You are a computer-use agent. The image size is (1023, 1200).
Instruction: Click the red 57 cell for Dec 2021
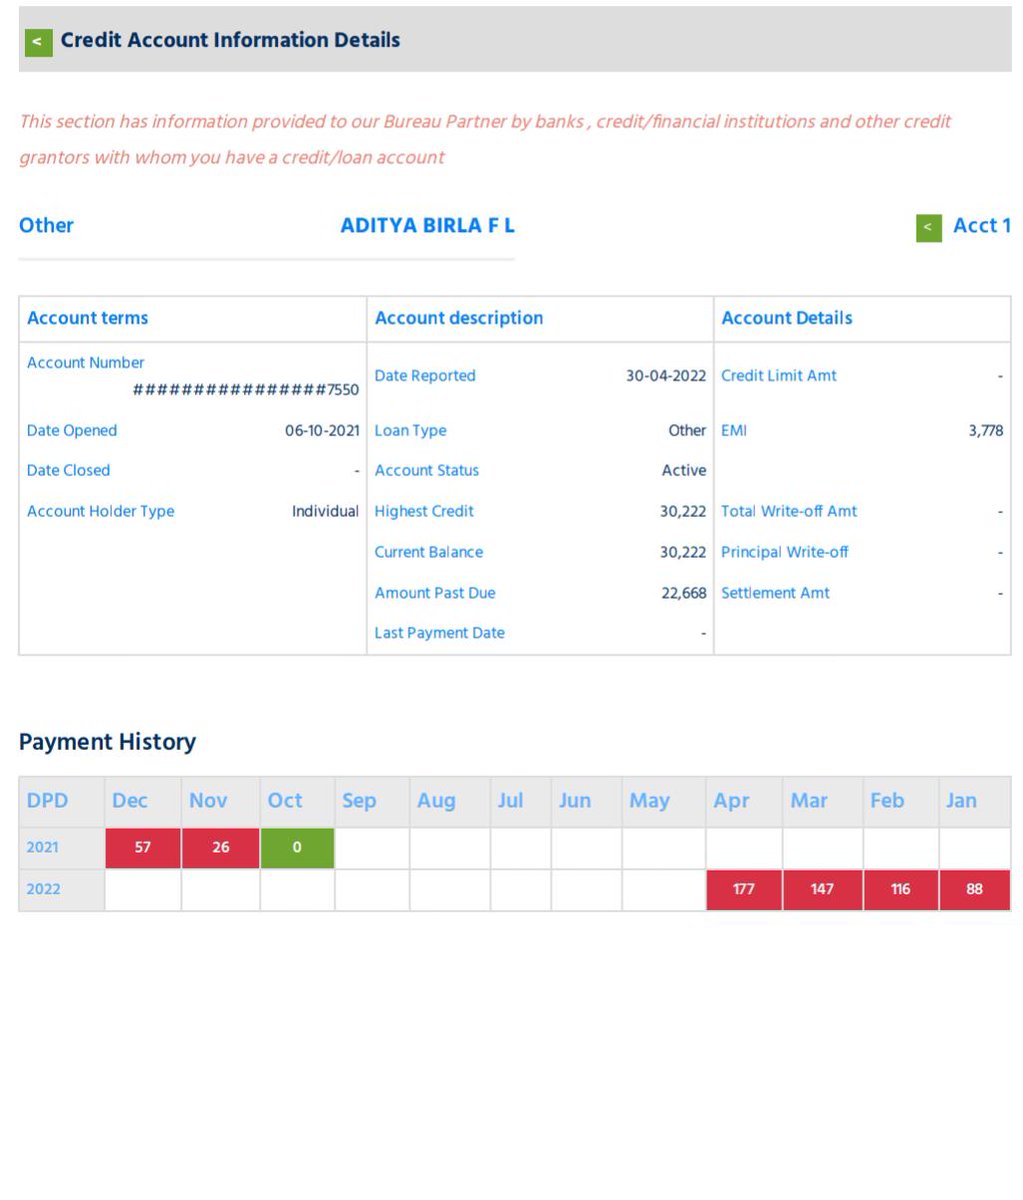coord(143,848)
